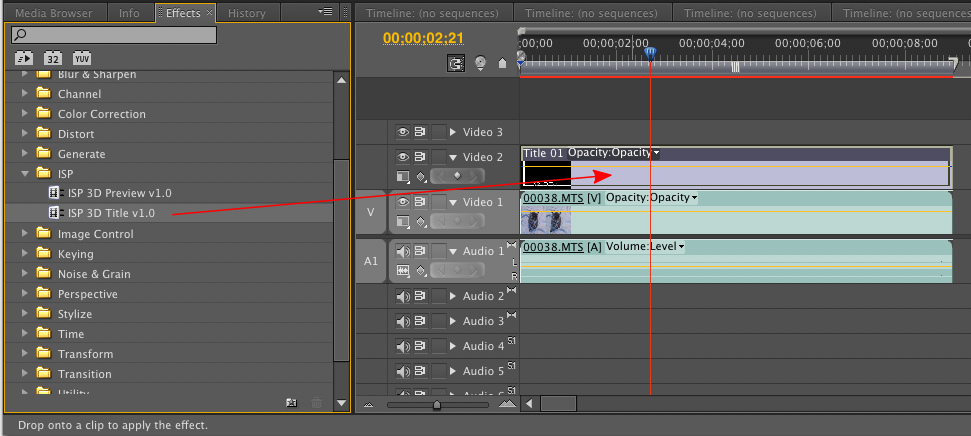The image size is (971, 436).
Task: Collapse the Video 2 track
Action: [453, 157]
